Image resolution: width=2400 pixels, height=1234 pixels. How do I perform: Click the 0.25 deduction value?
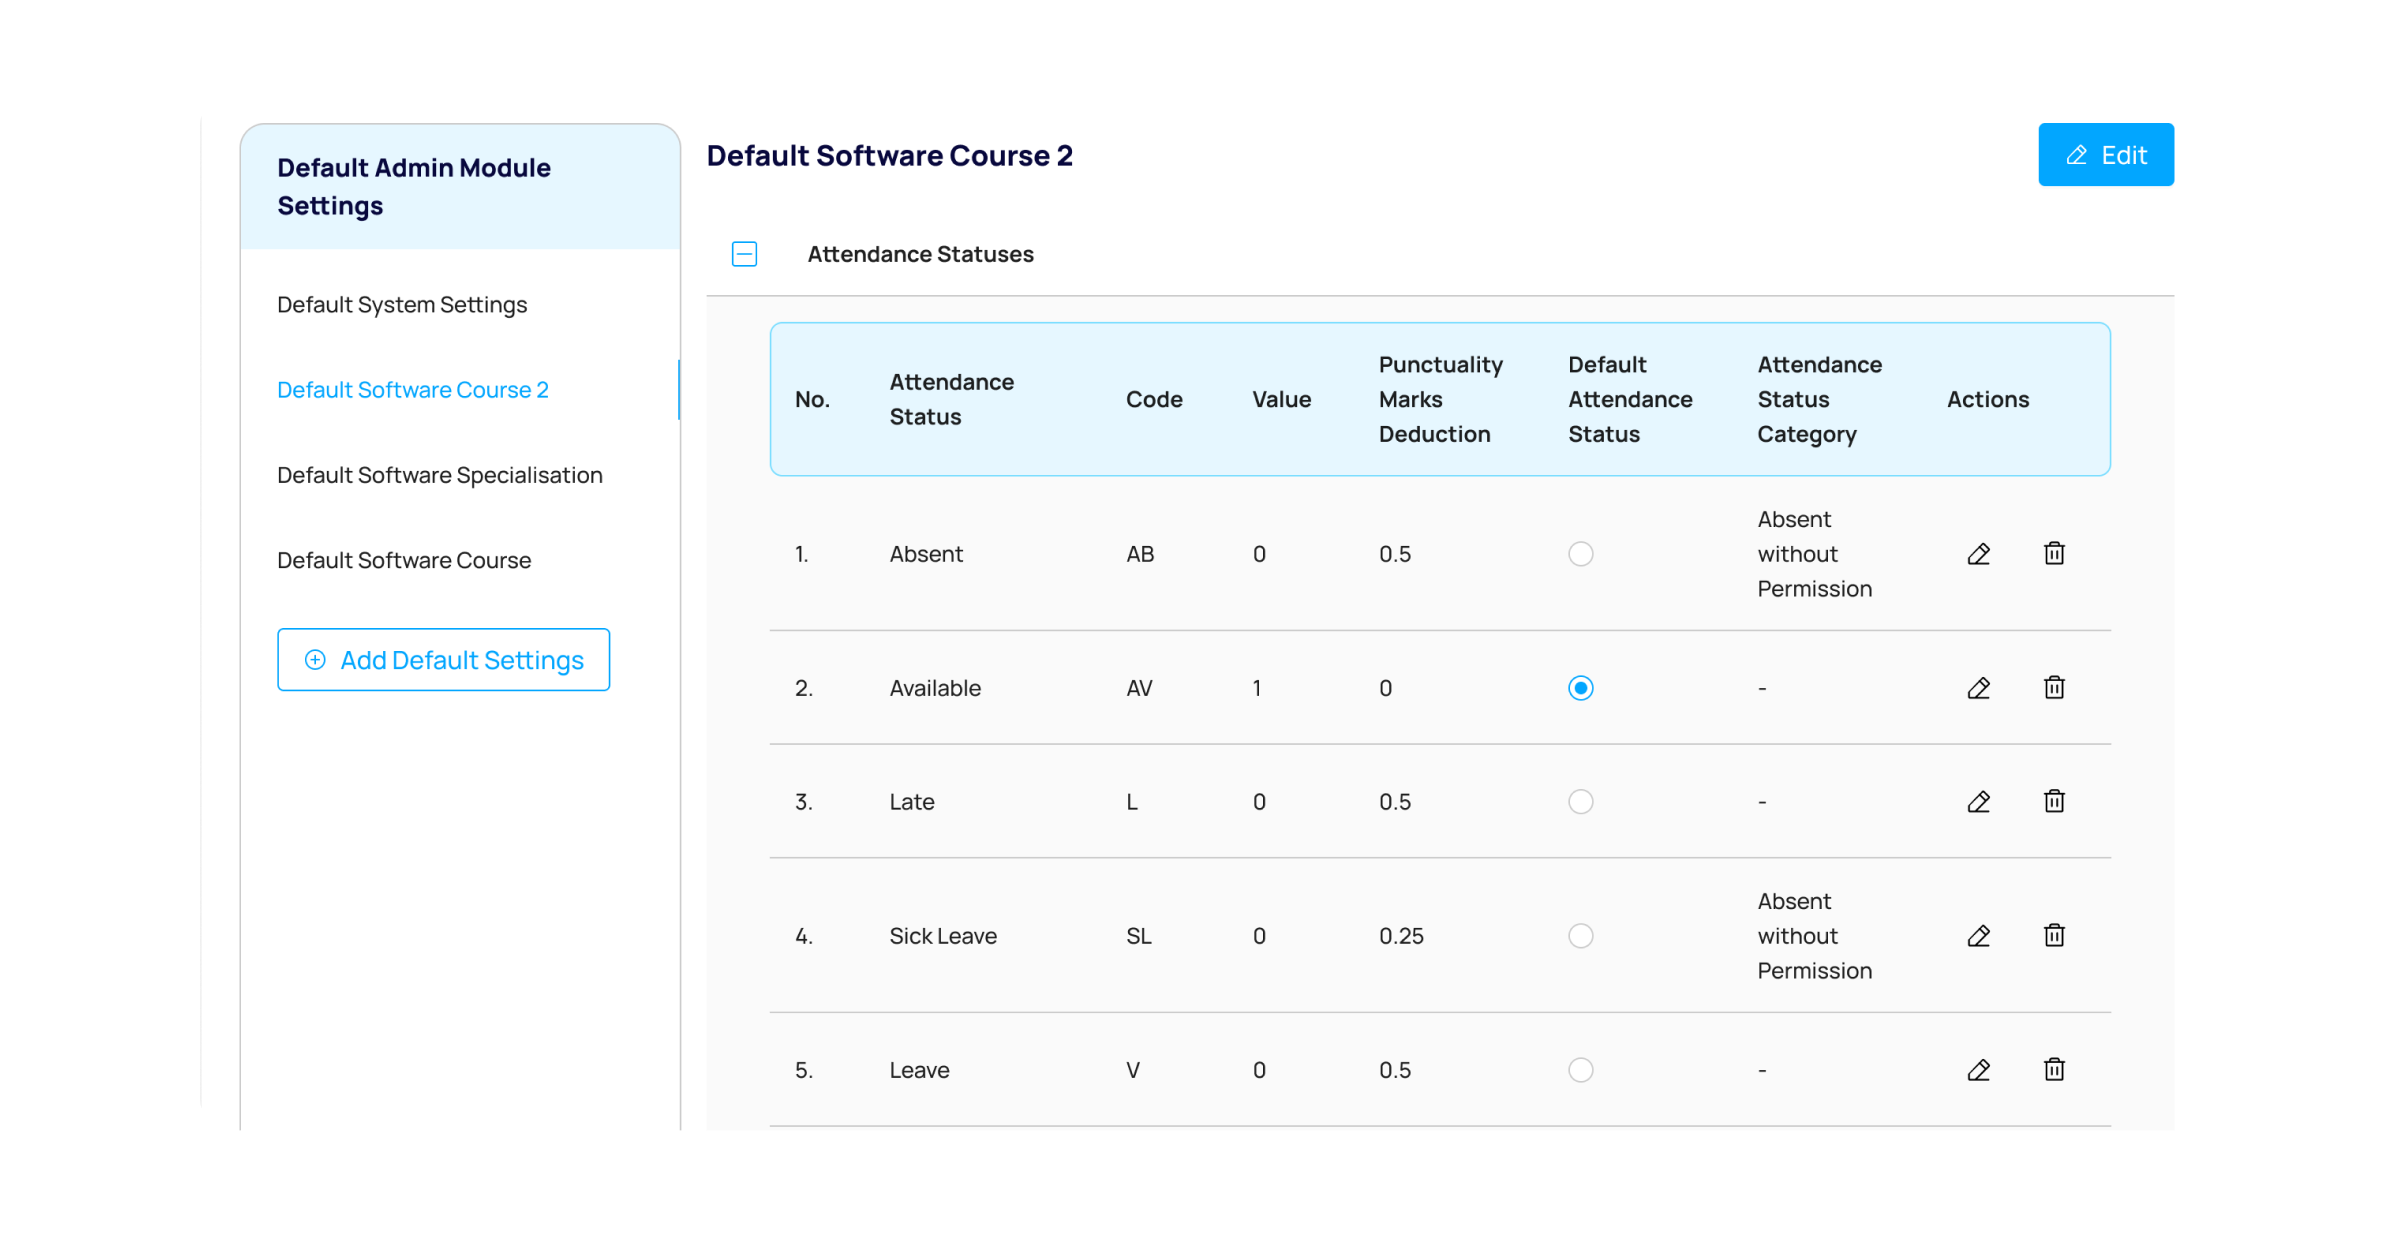click(1401, 936)
